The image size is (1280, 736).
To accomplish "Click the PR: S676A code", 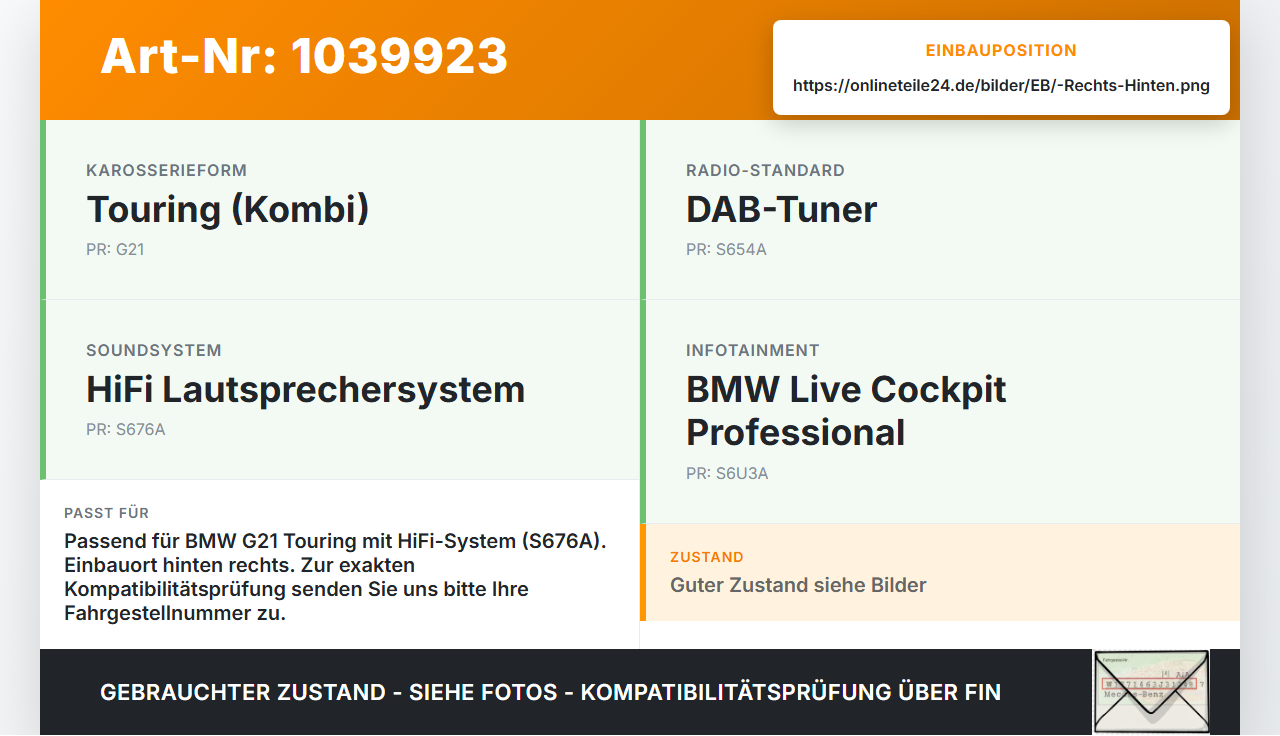I will (x=125, y=429).
